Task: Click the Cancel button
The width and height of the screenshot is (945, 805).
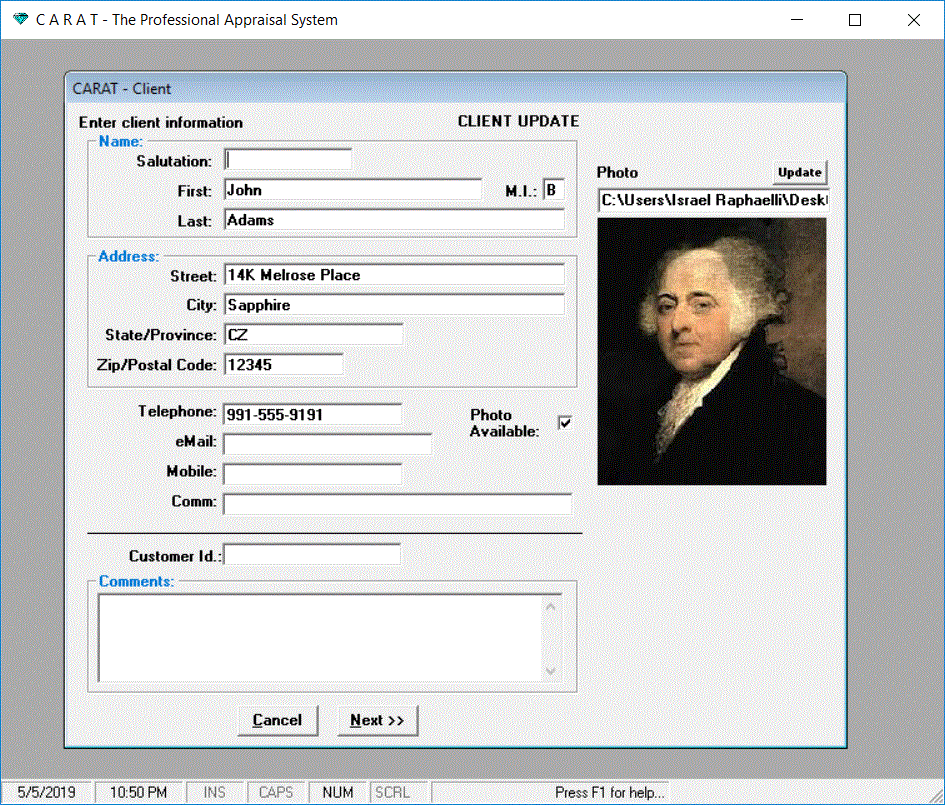Action: [277, 720]
